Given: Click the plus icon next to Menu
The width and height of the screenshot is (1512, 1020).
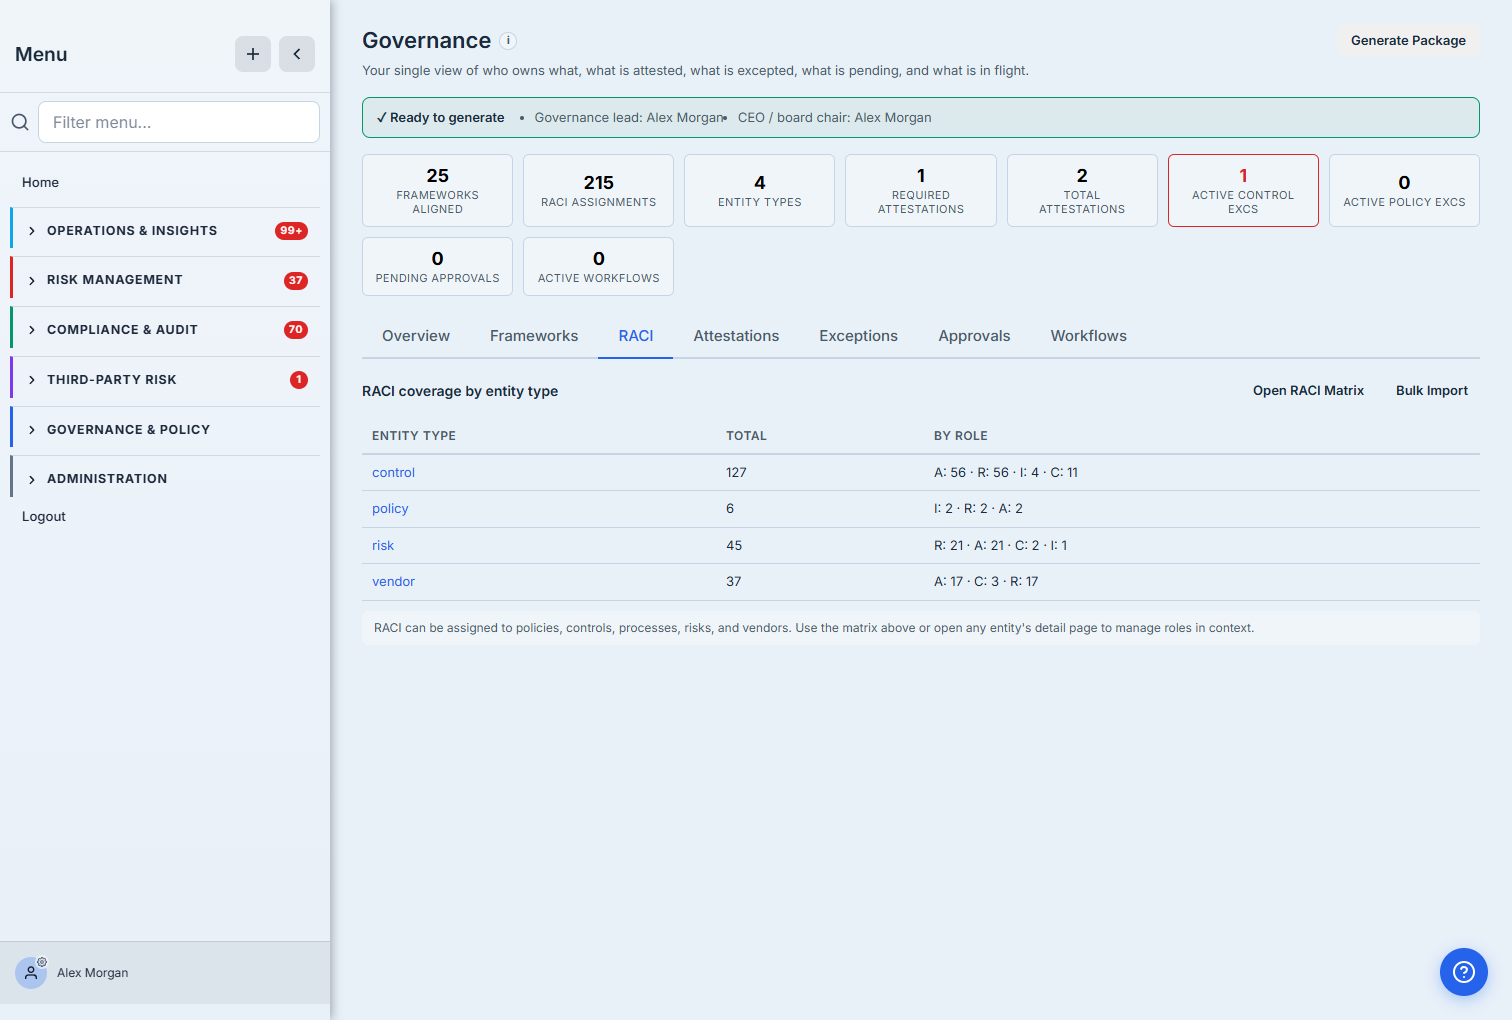Looking at the screenshot, I should [253, 54].
